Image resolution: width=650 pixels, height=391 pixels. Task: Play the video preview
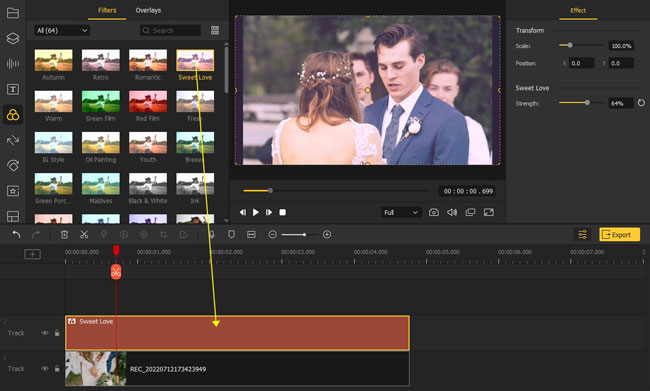point(256,212)
